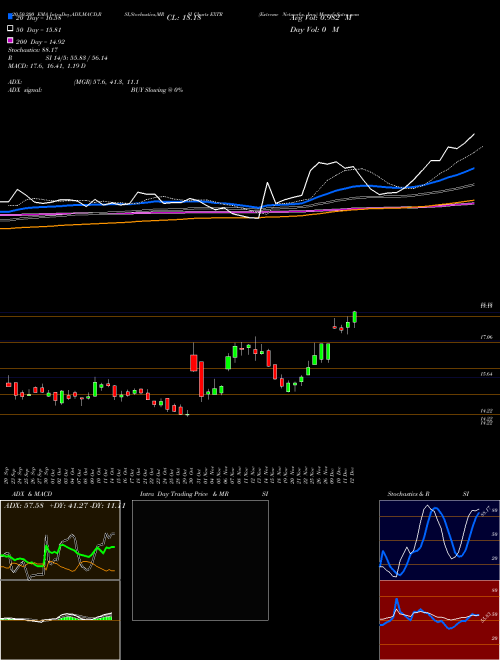This screenshot has height=660, width=500.
Task: Select the '50 Day - 15.81' legend text
Action: (x=38, y=30)
